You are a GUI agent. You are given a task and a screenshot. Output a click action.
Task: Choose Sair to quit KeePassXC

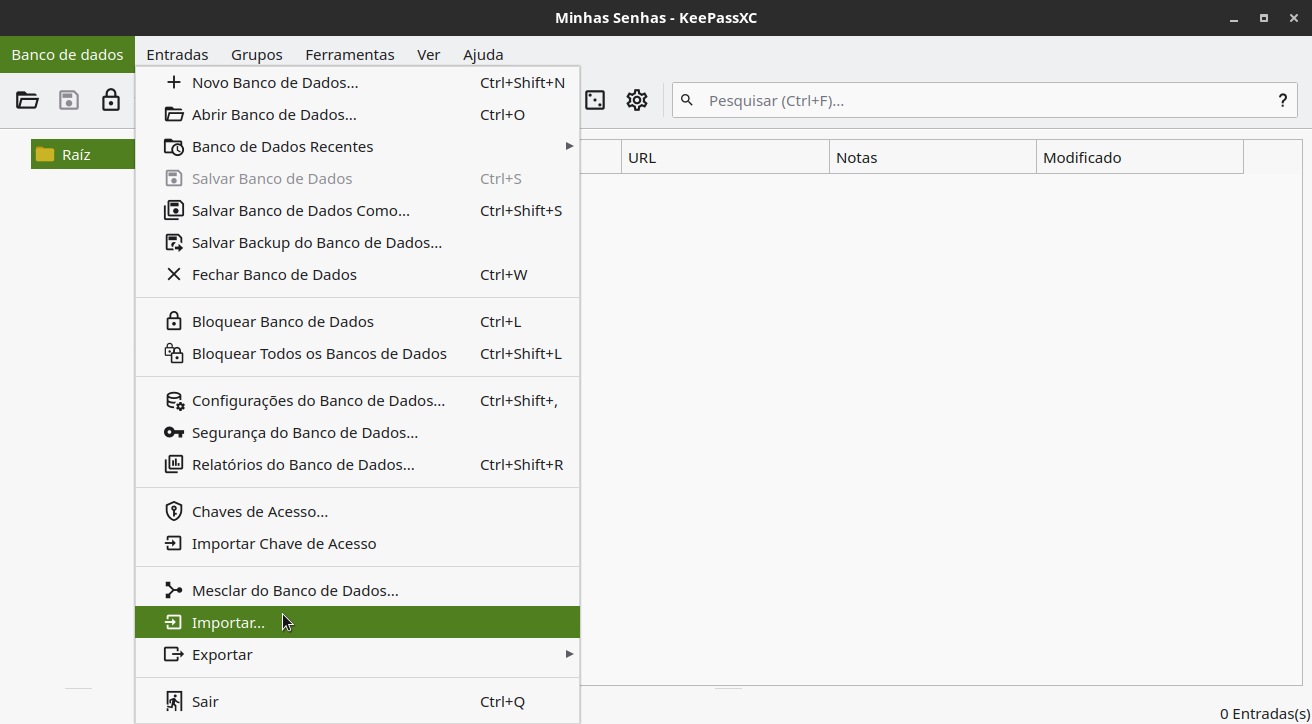(x=357, y=701)
